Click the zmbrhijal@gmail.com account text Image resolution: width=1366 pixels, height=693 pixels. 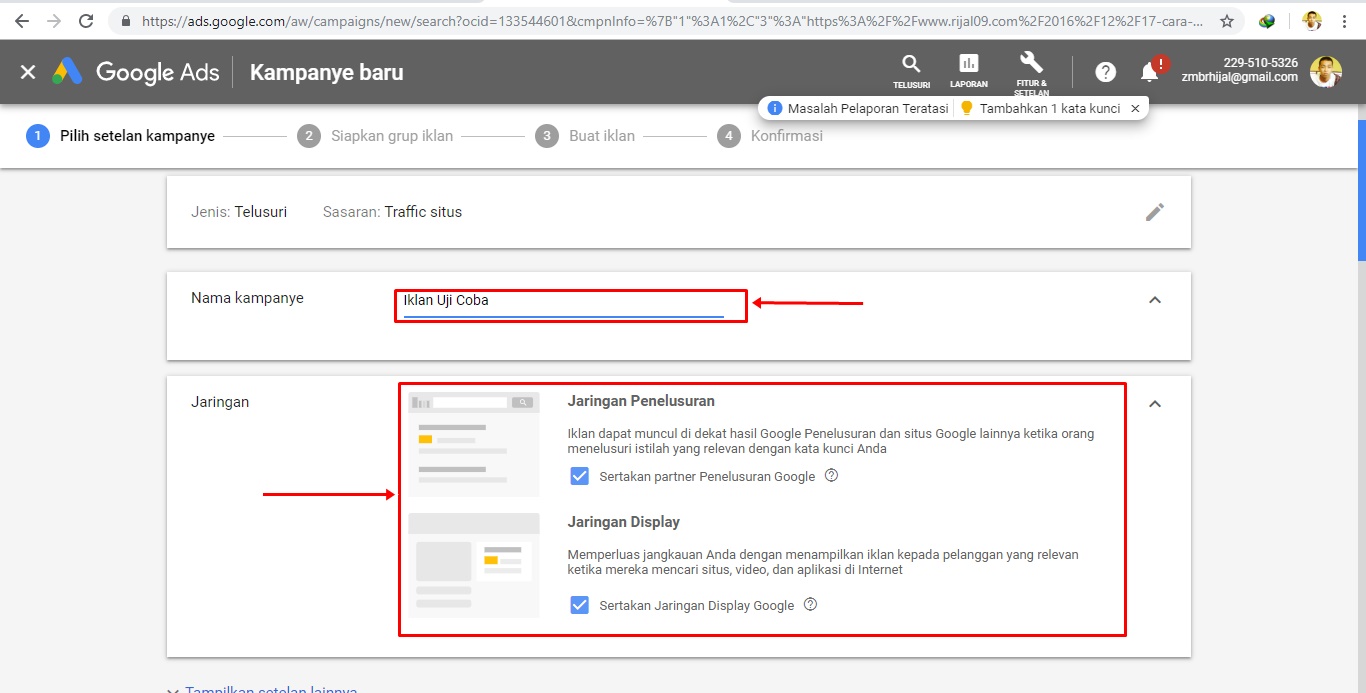[x=1239, y=77]
